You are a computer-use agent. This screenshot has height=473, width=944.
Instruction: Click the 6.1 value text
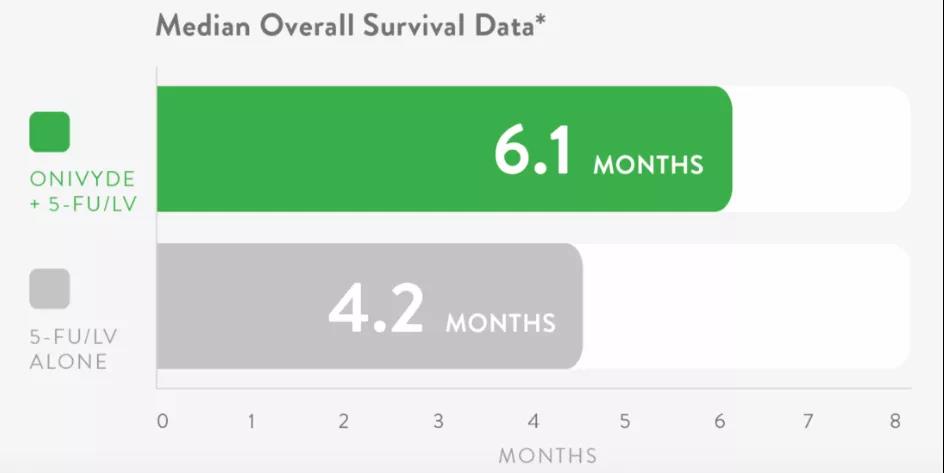click(x=532, y=151)
